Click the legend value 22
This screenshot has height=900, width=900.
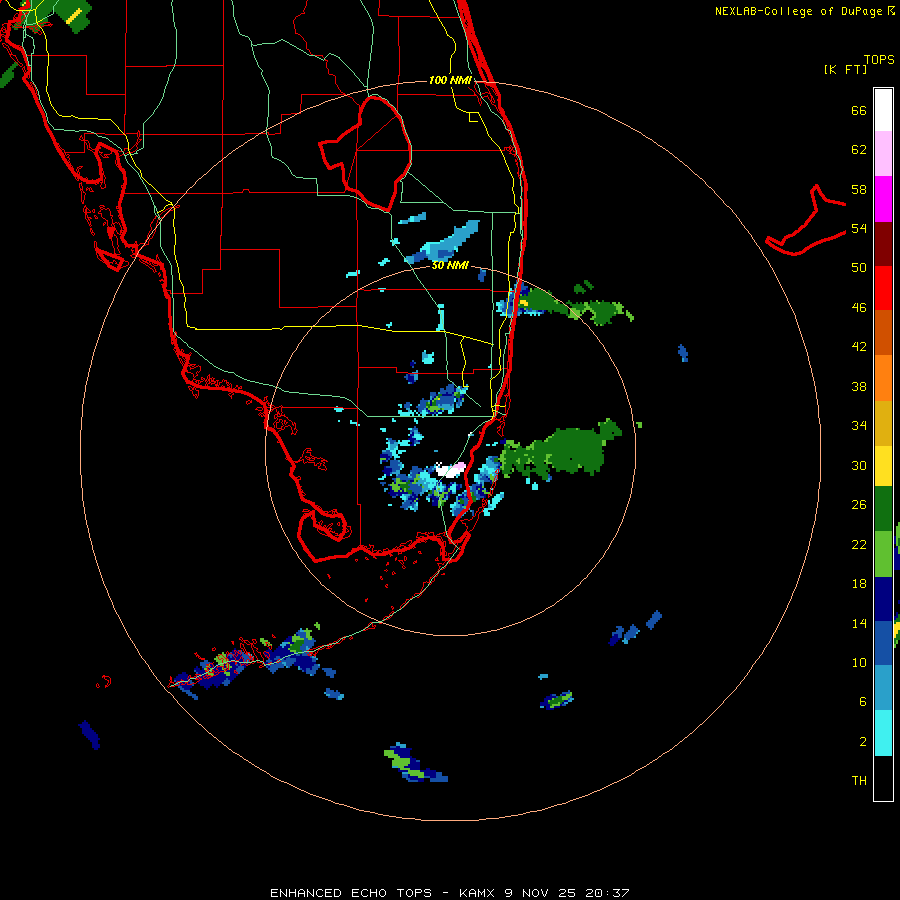tap(859, 544)
